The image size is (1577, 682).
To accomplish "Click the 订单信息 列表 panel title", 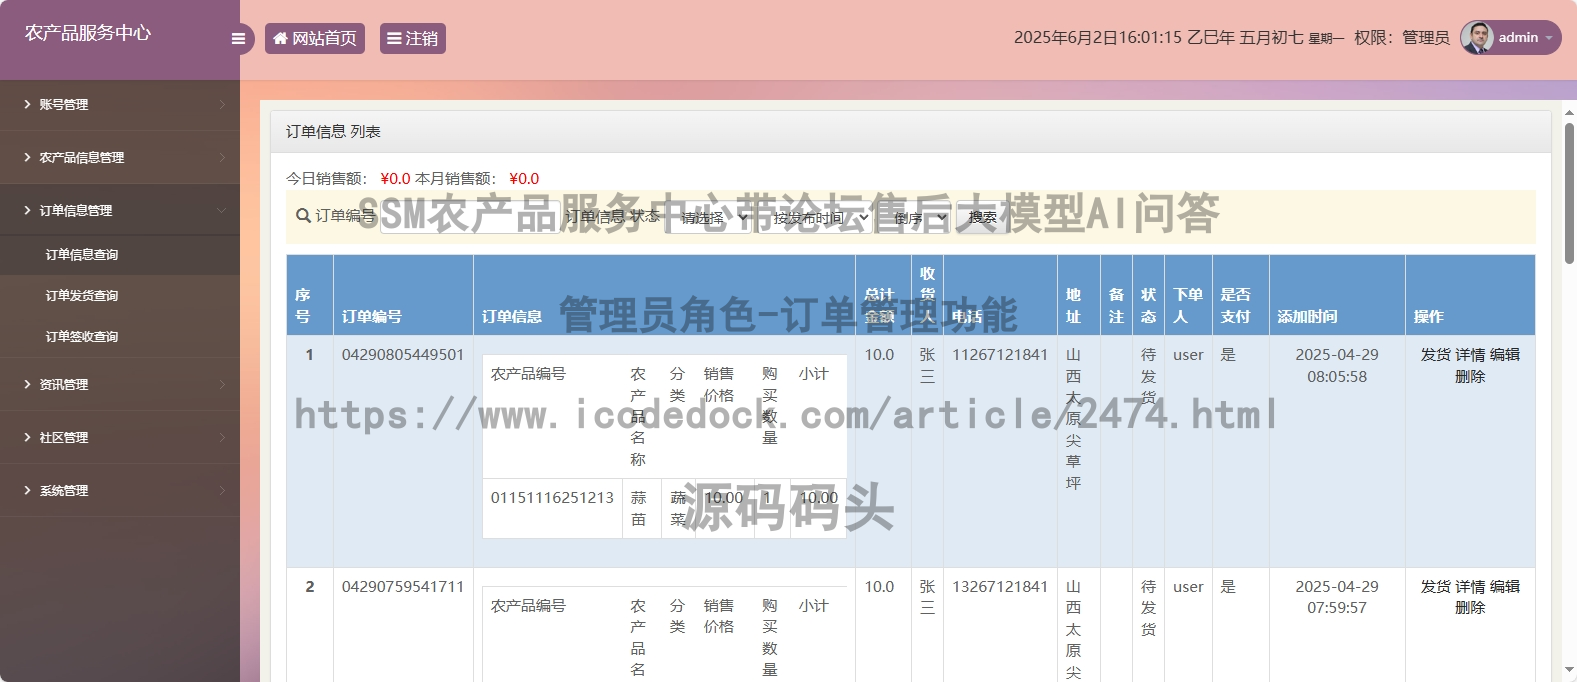I will pyautogui.click(x=333, y=132).
